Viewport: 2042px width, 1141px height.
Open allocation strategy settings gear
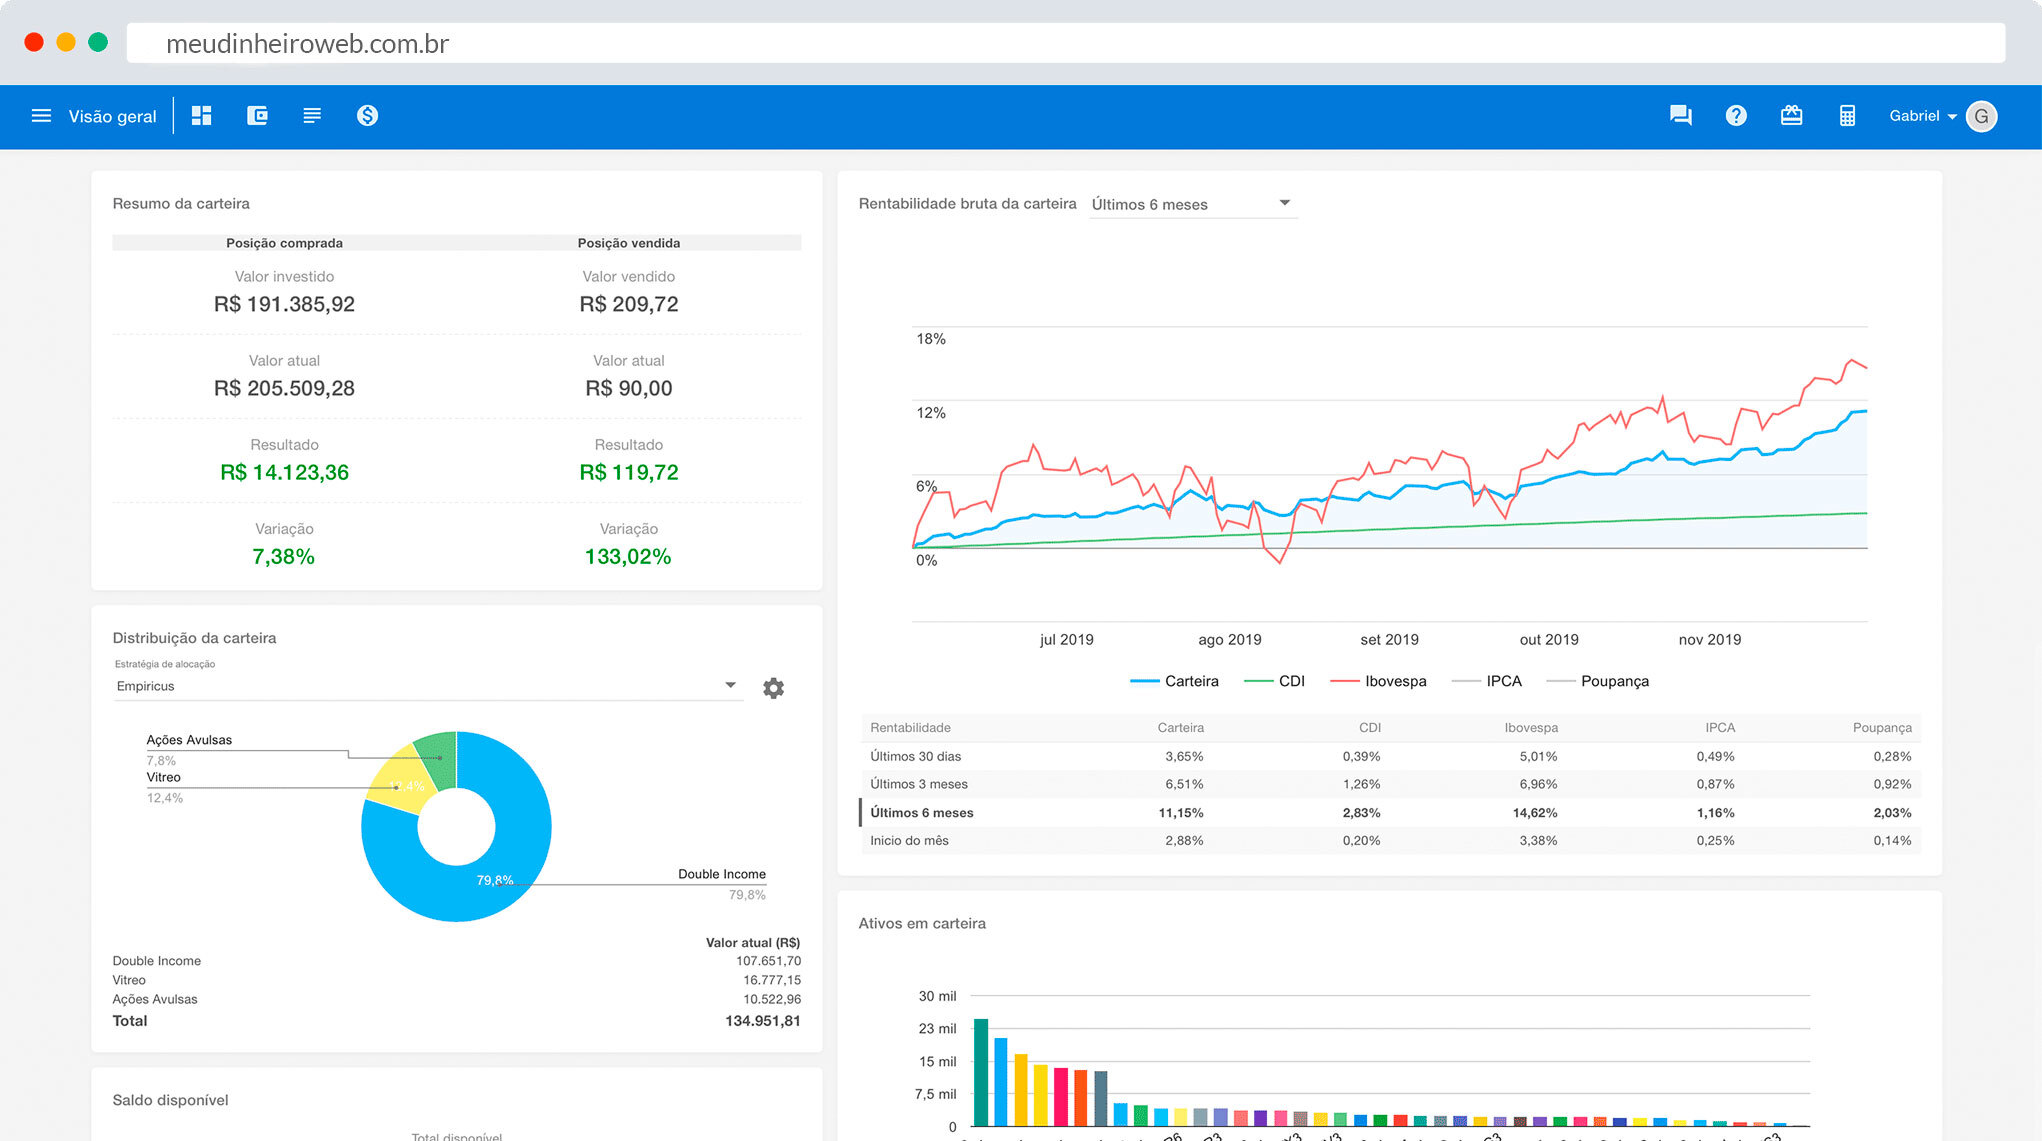[x=773, y=688]
